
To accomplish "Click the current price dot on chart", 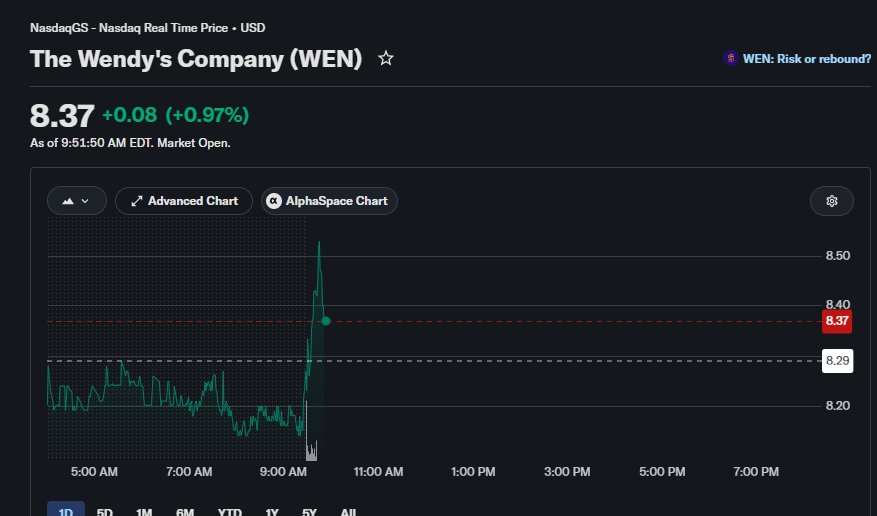I will click(x=326, y=321).
